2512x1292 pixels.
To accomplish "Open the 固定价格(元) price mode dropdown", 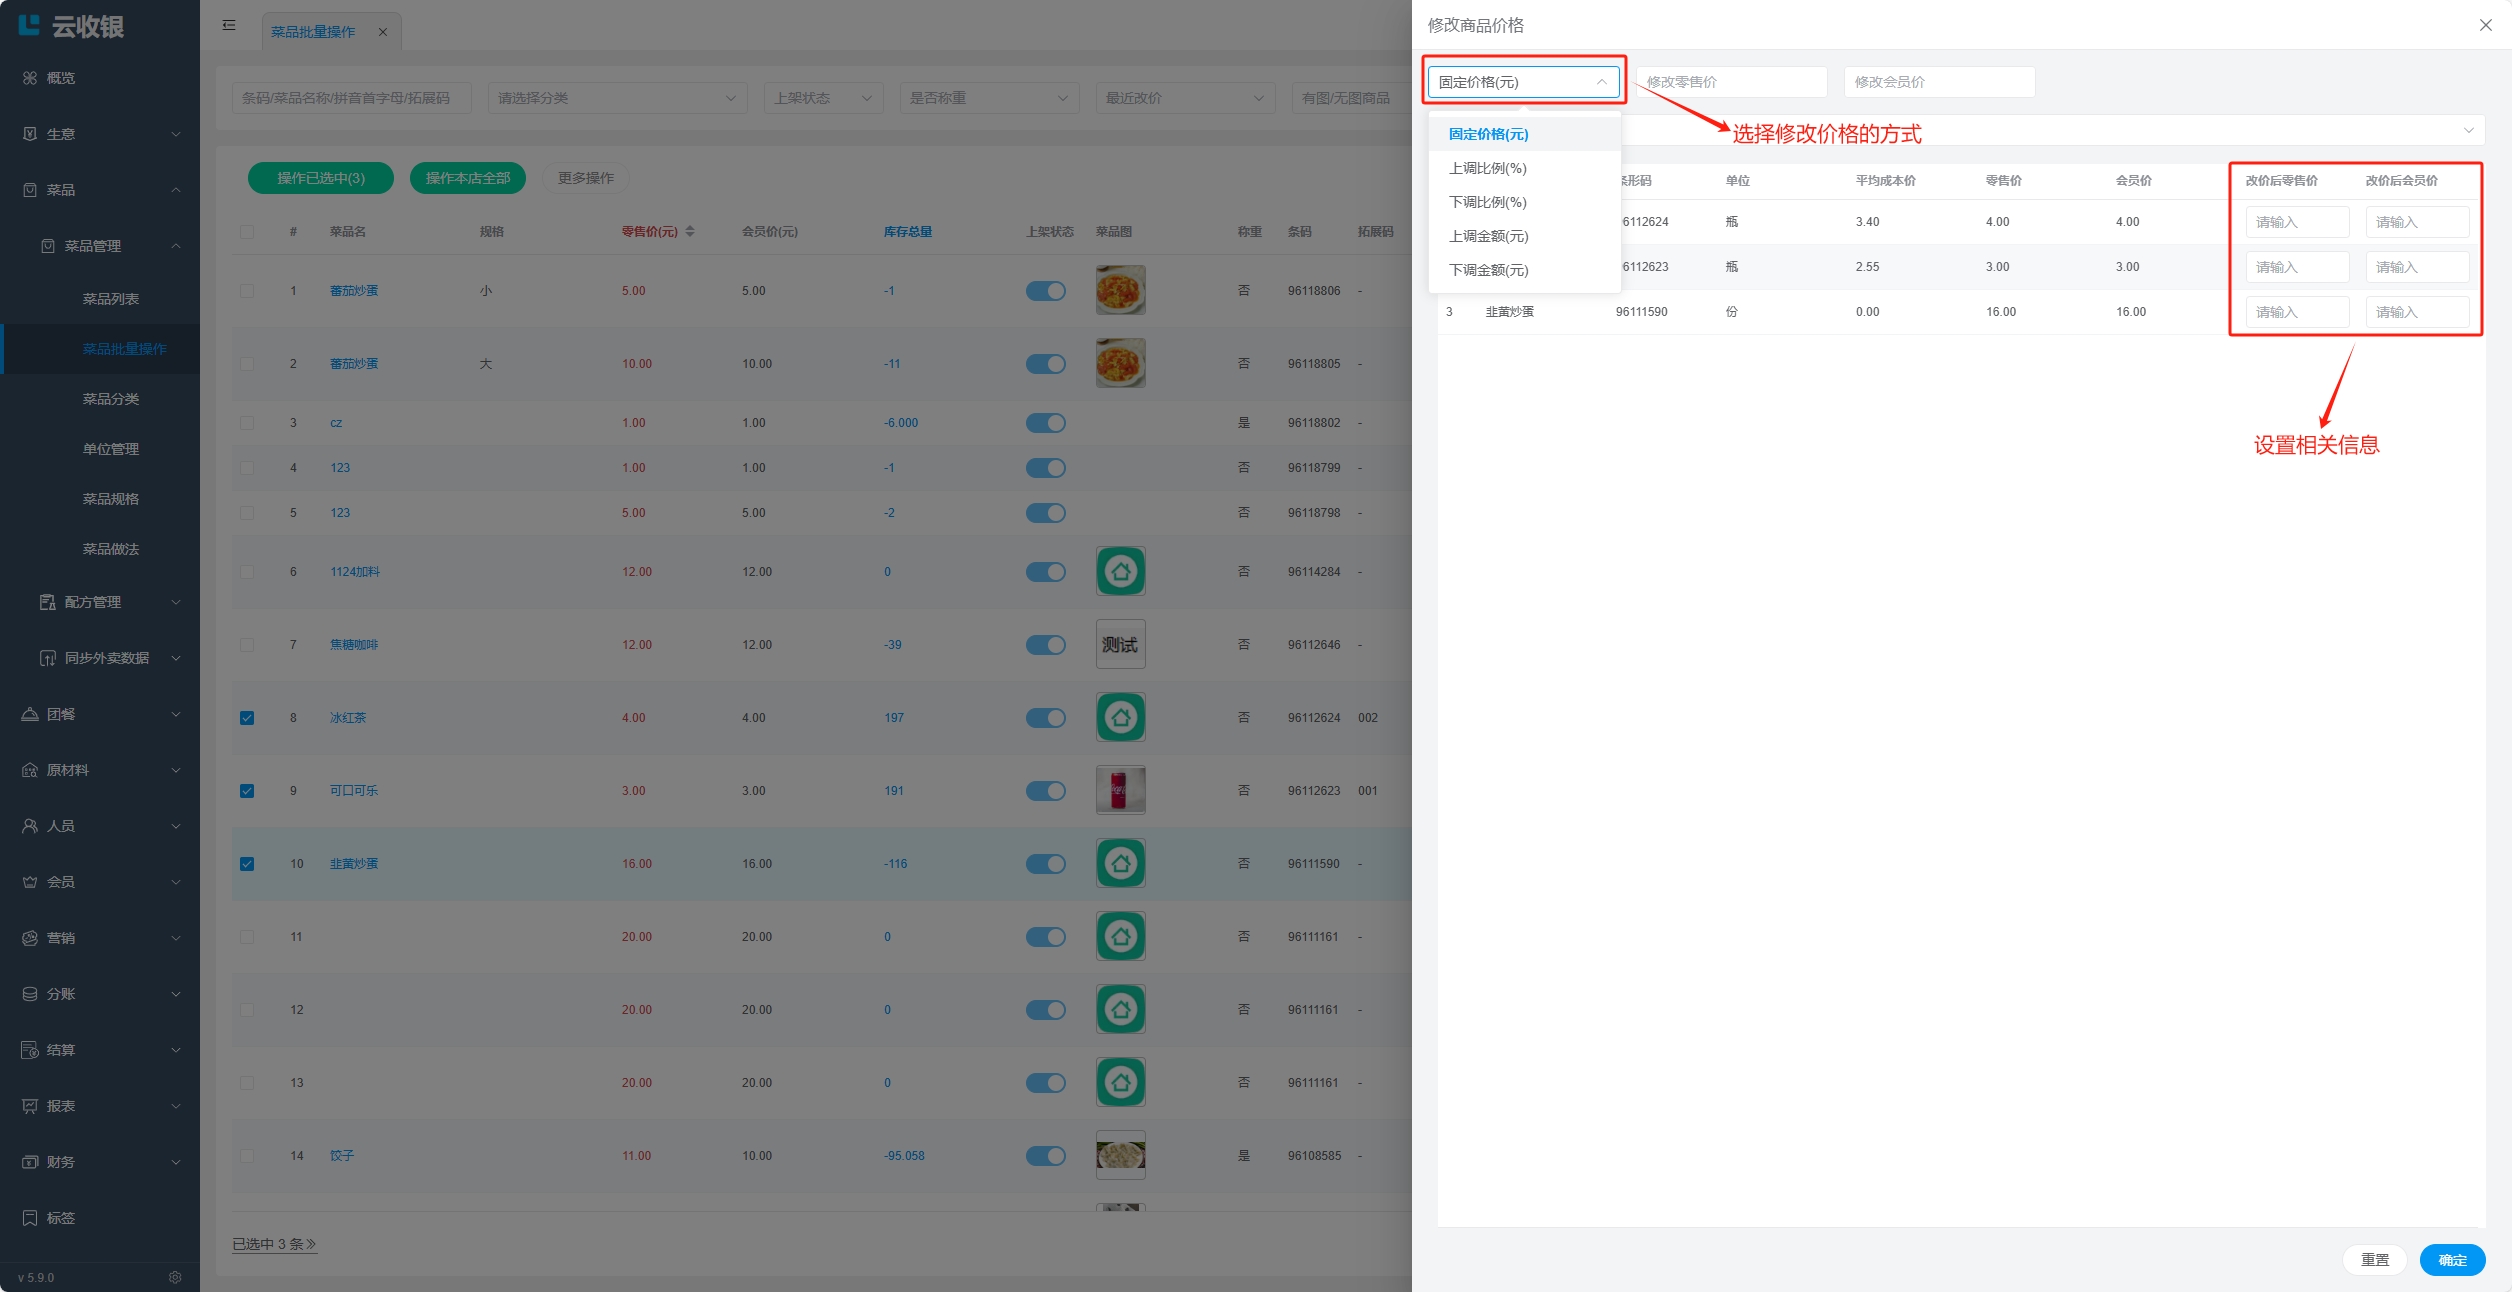I will coord(1523,82).
